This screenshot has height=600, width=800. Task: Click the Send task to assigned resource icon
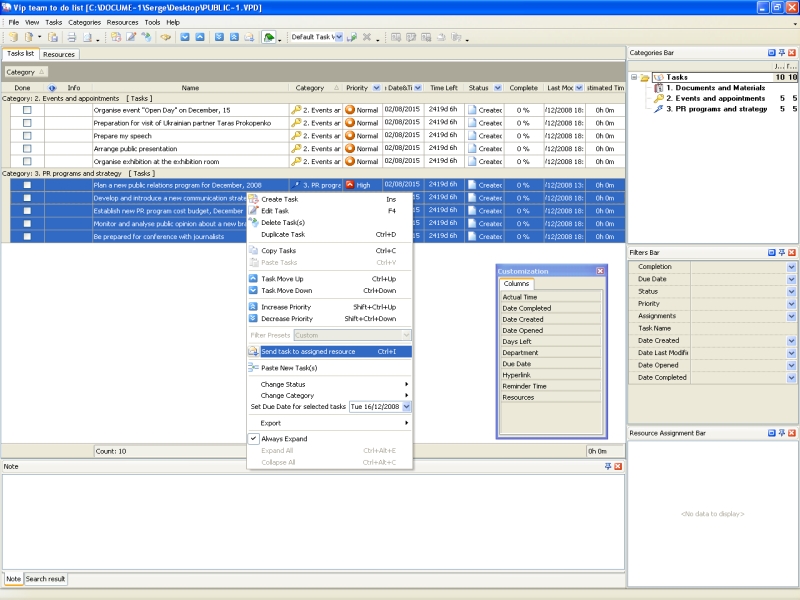point(254,352)
